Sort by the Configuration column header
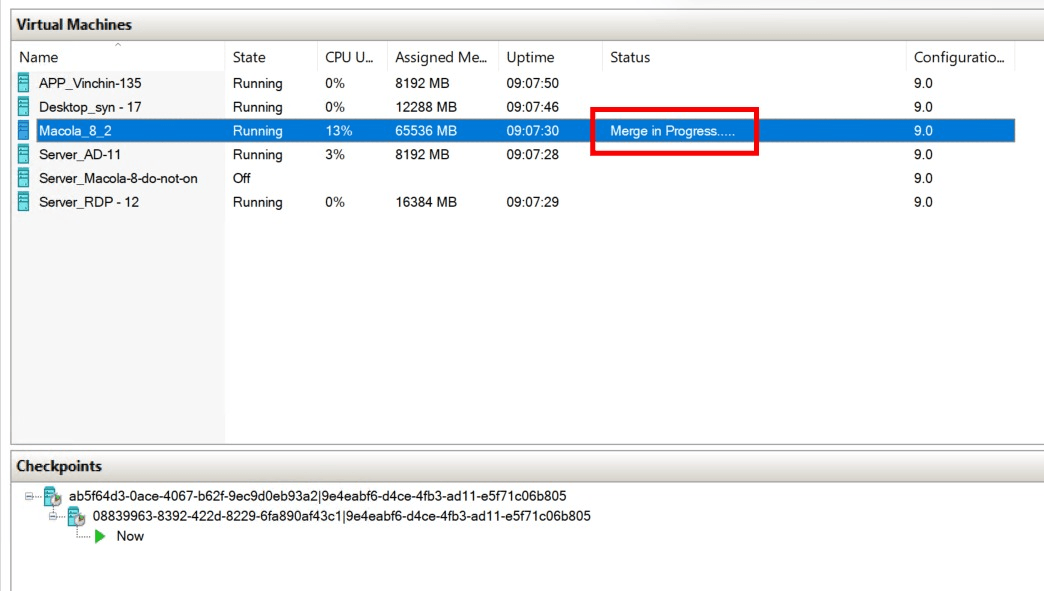 (960, 57)
